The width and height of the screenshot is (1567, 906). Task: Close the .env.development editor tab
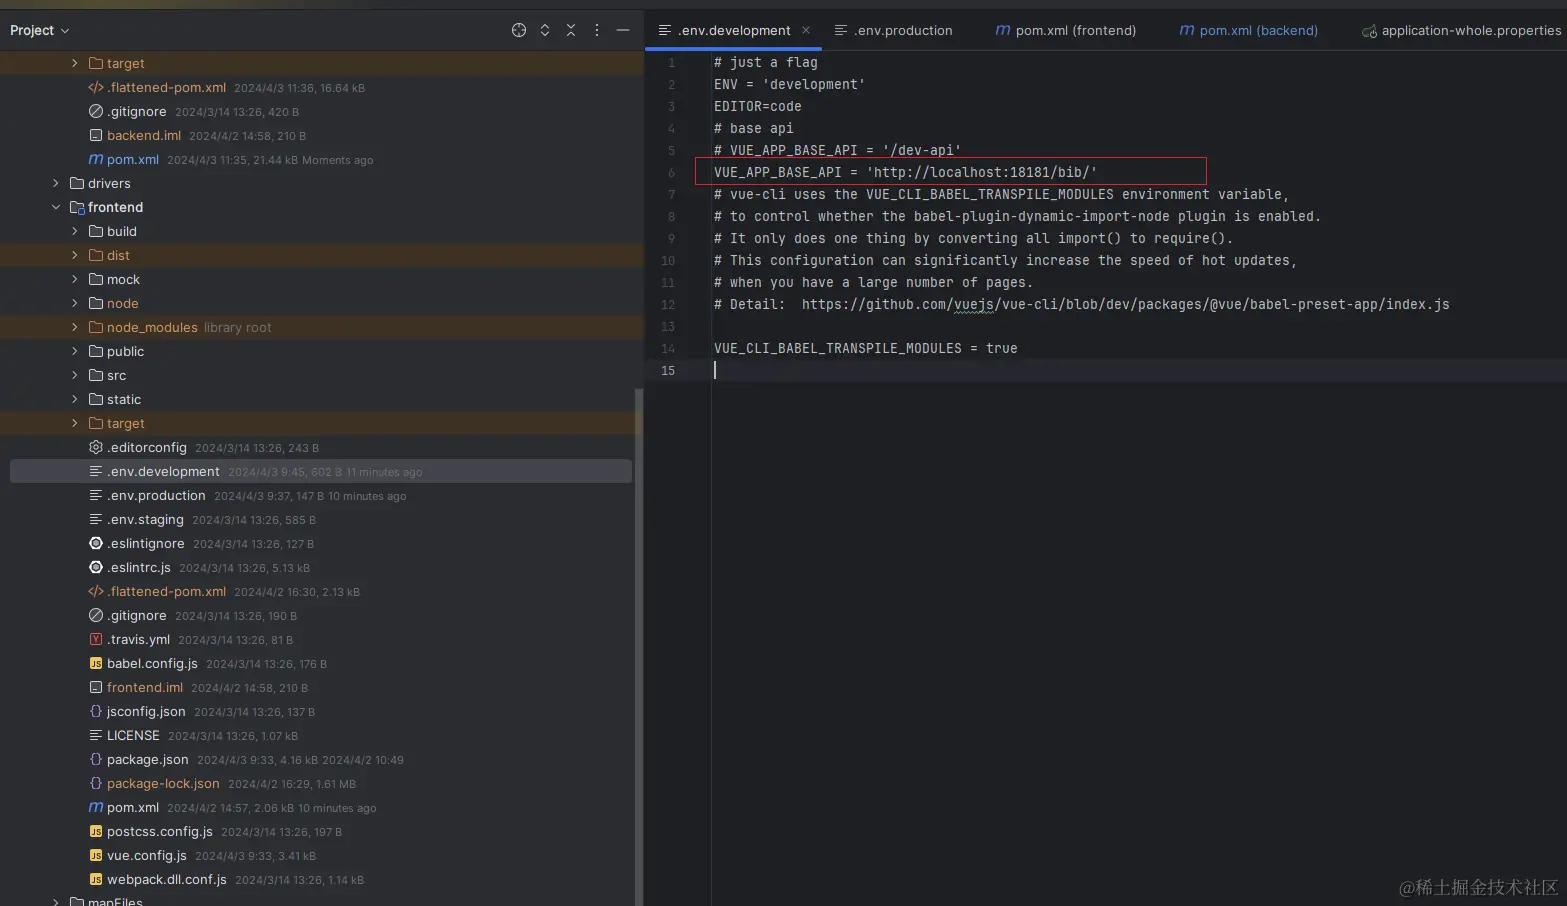(x=806, y=30)
